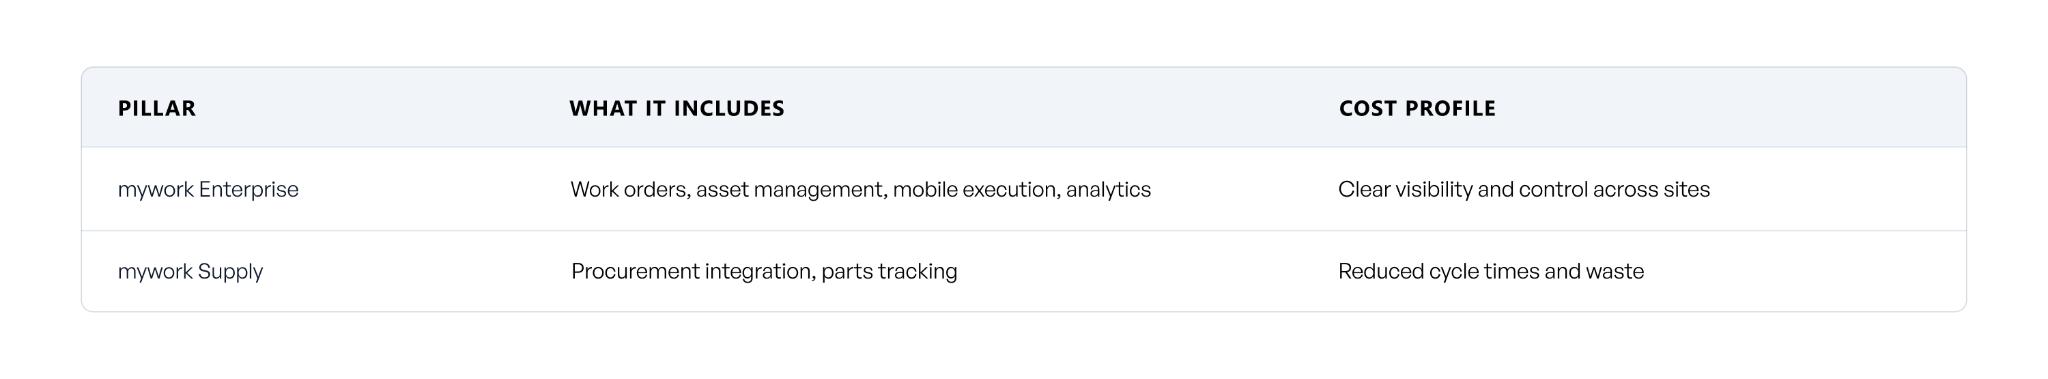This screenshot has height=379, width=2048.
Task: Click the word 'PROFILE' in header
Action: point(1454,108)
